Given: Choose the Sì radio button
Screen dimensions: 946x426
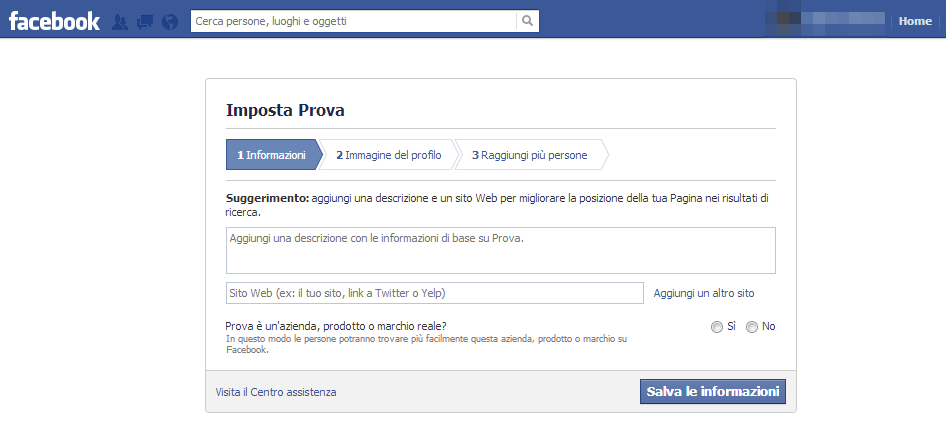Looking at the screenshot, I should 717,327.
